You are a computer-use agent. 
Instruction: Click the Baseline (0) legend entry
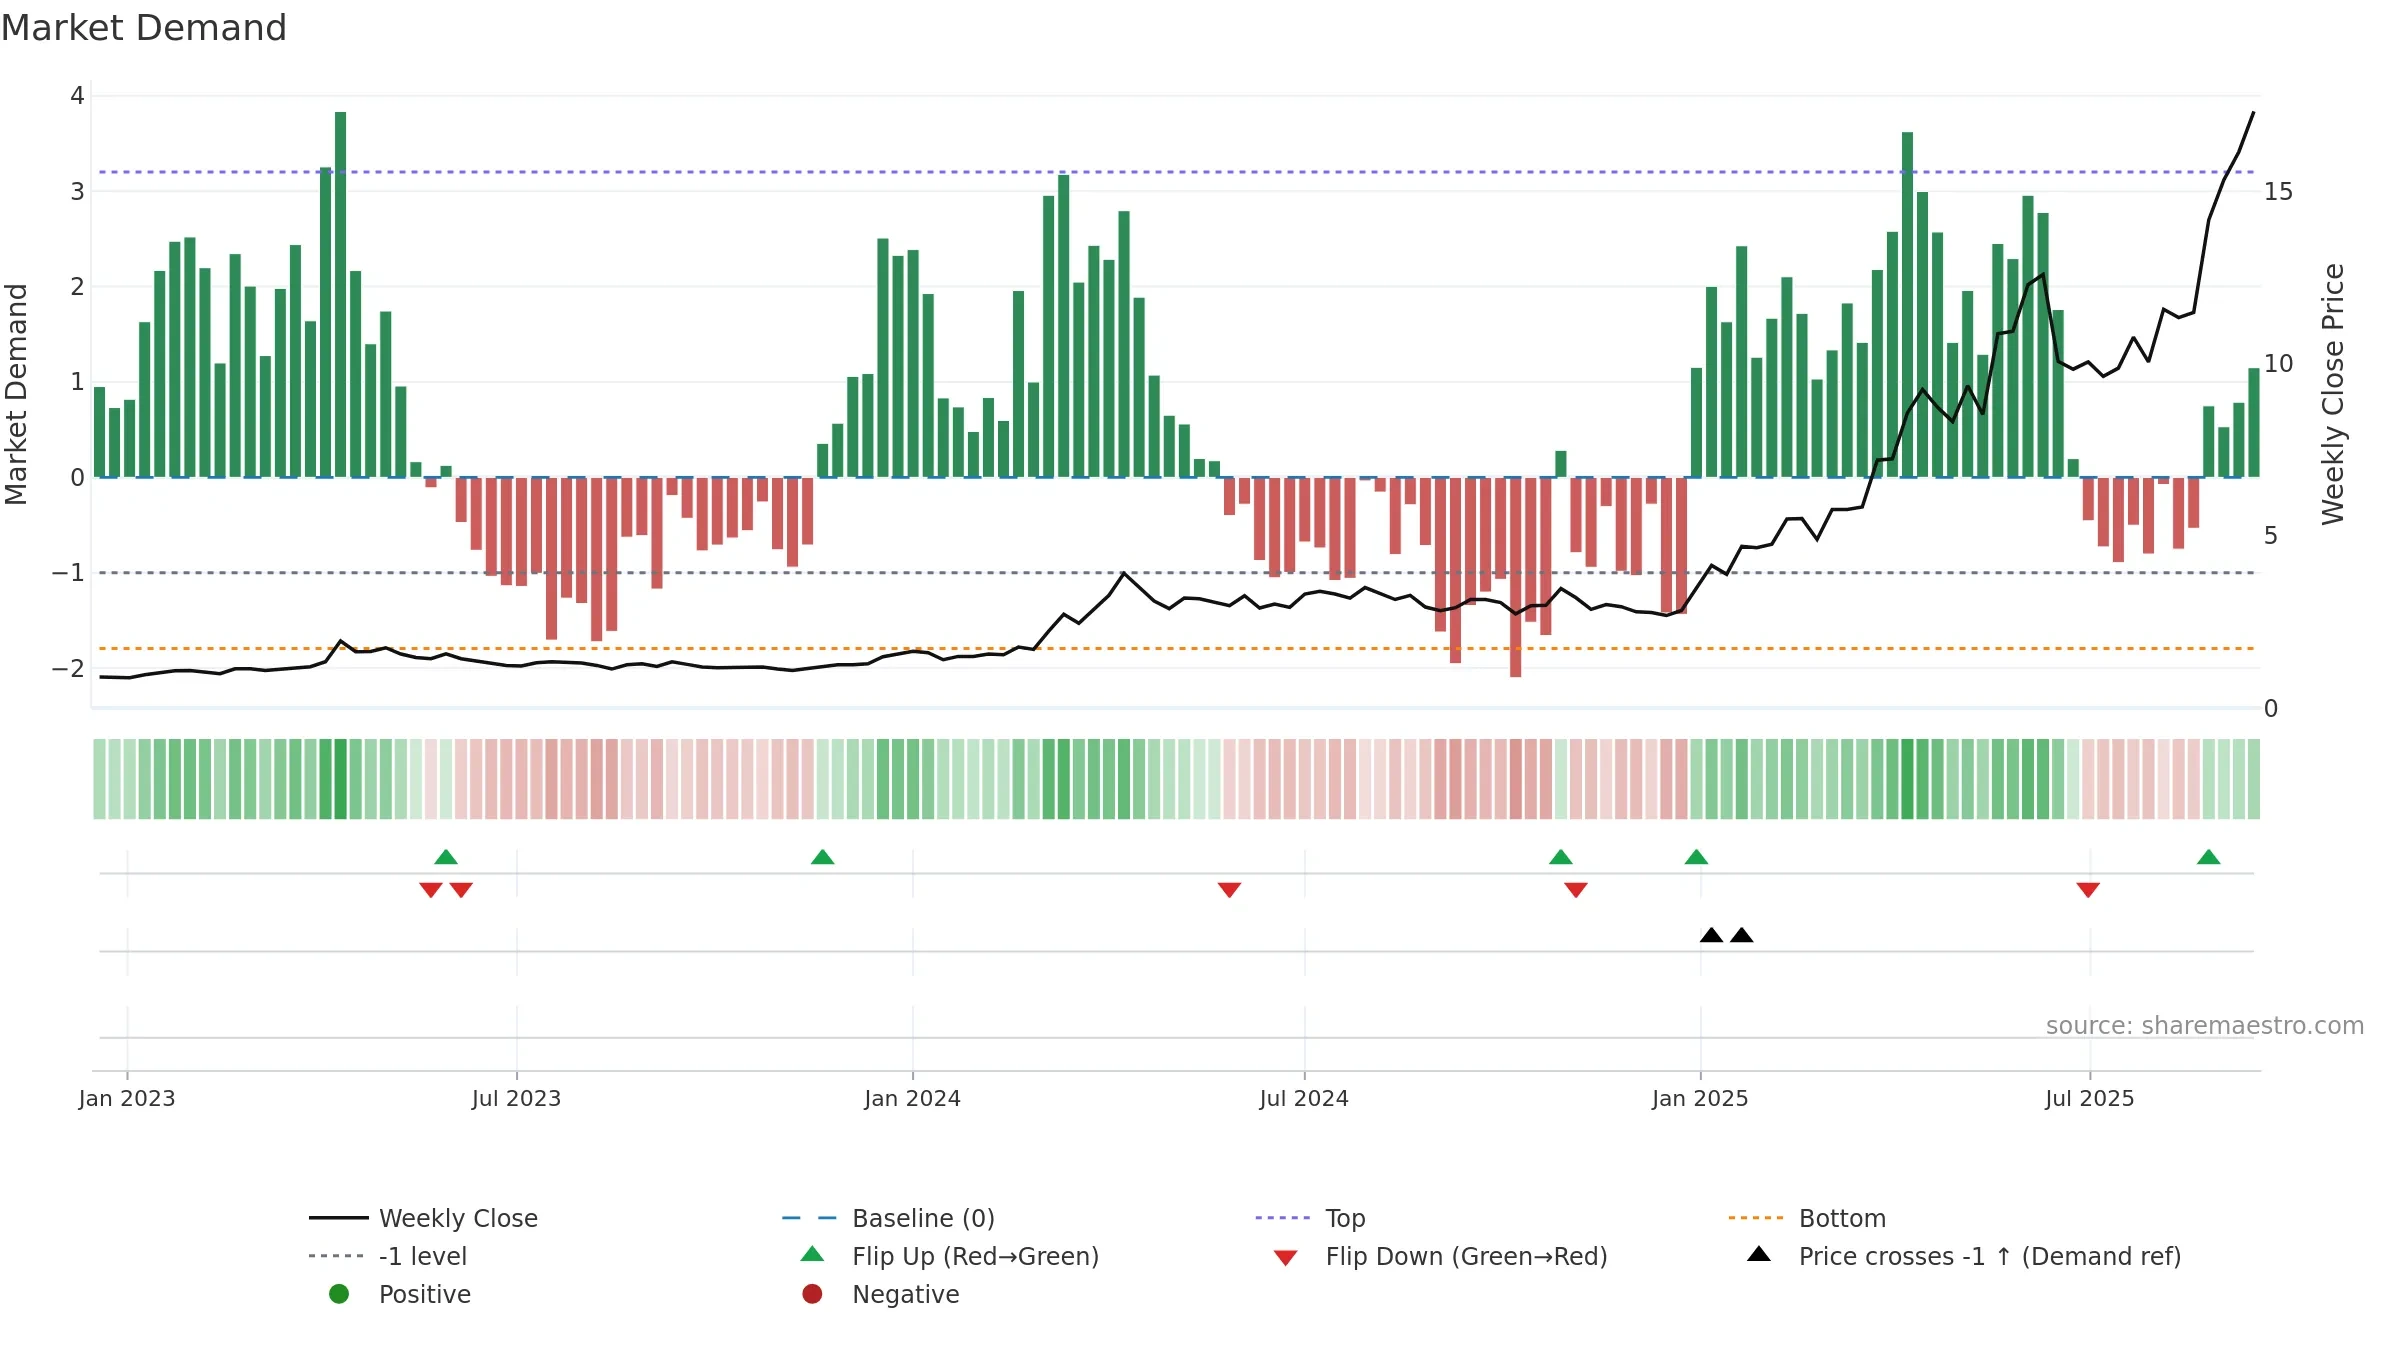pos(888,1218)
